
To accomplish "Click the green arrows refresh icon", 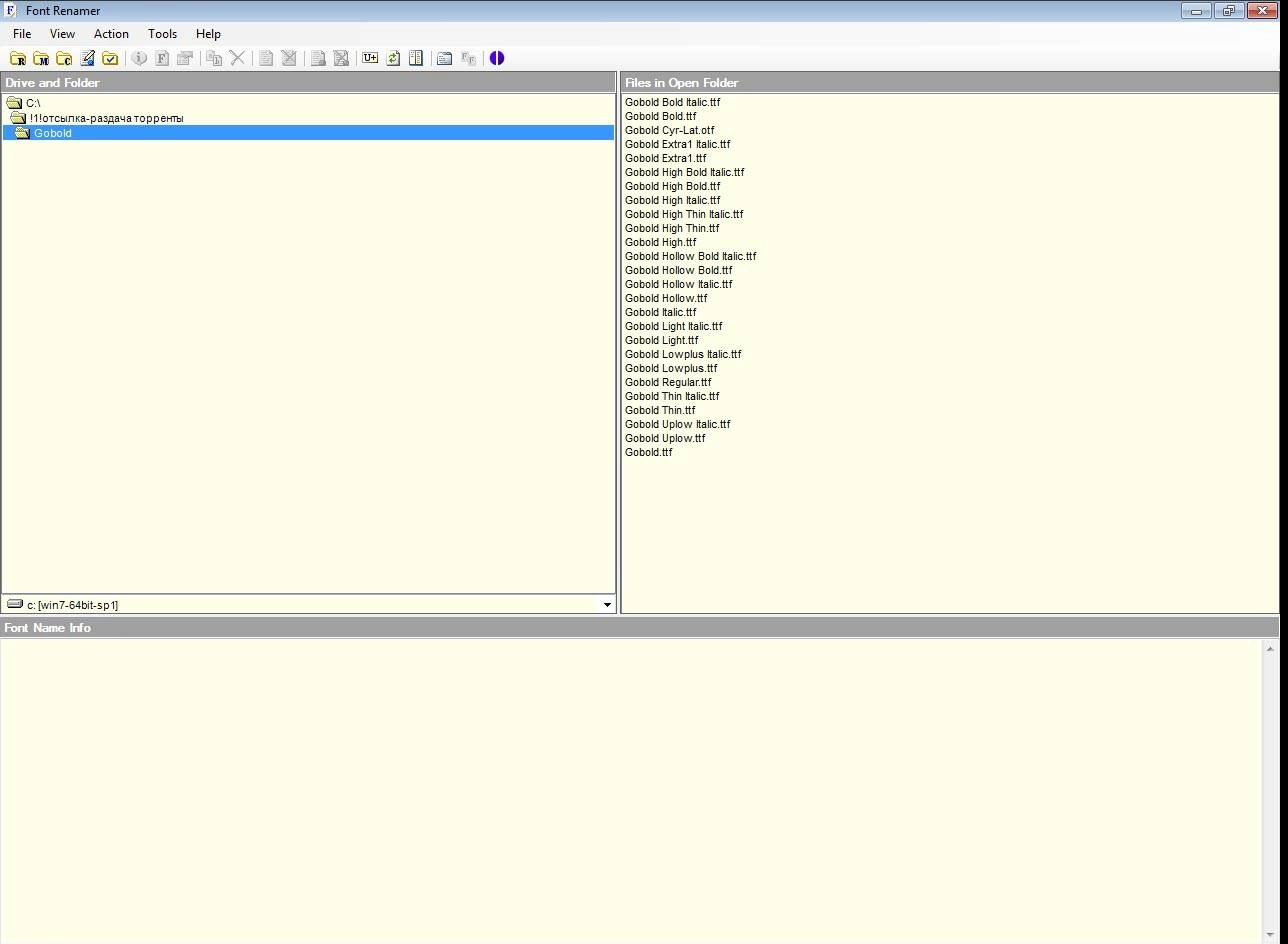I will [x=393, y=58].
